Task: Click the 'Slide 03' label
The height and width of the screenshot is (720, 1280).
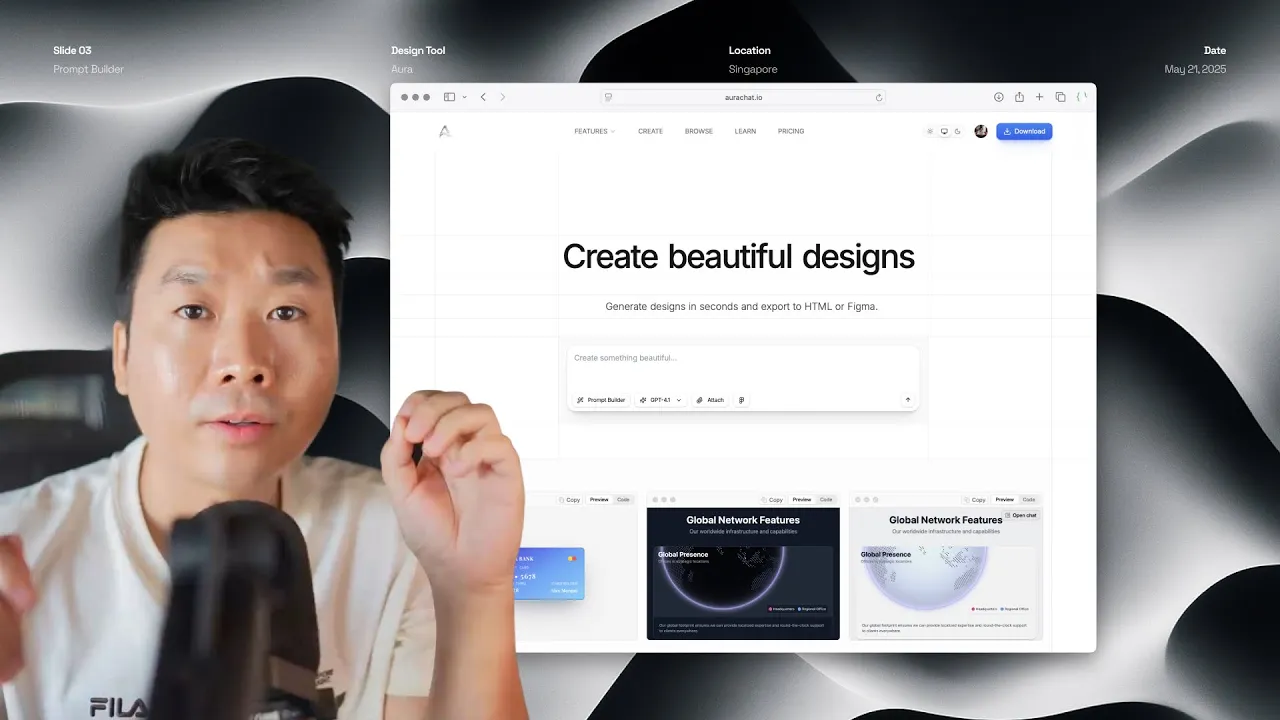Action: click(x=72, y=50)
